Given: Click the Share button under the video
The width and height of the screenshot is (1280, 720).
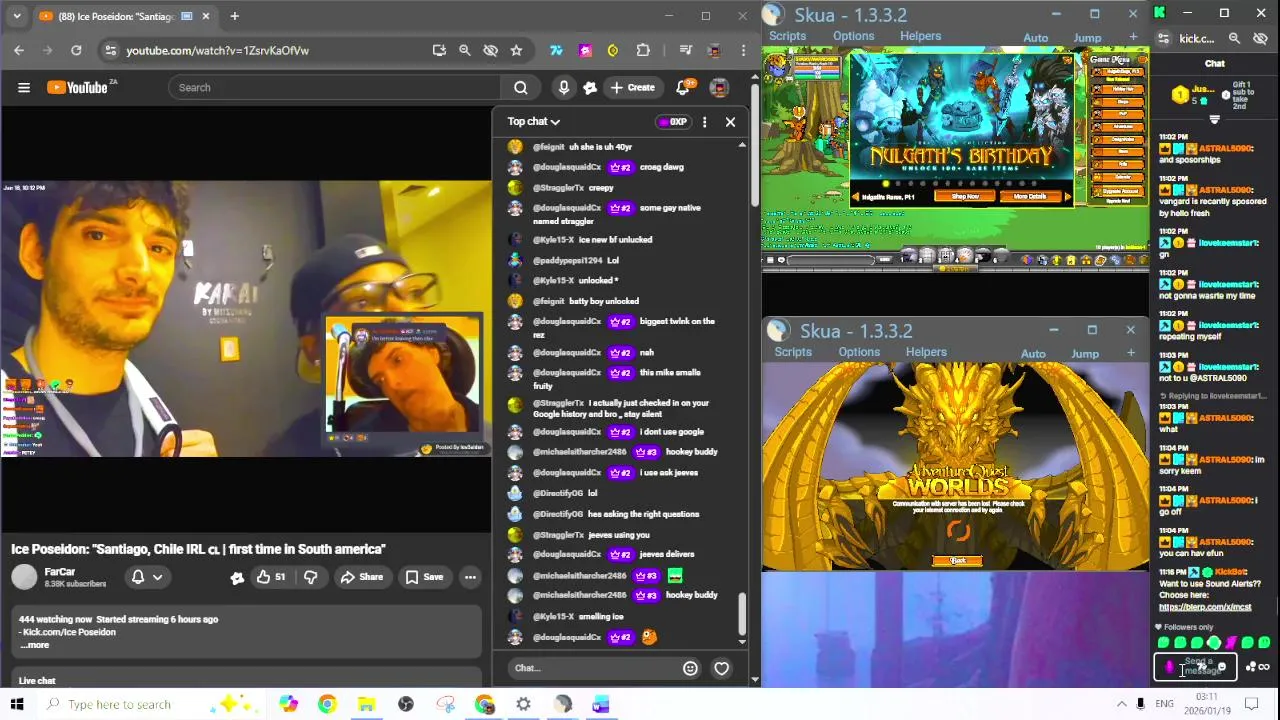Looking at the screenshot, I should coord(361,577).
